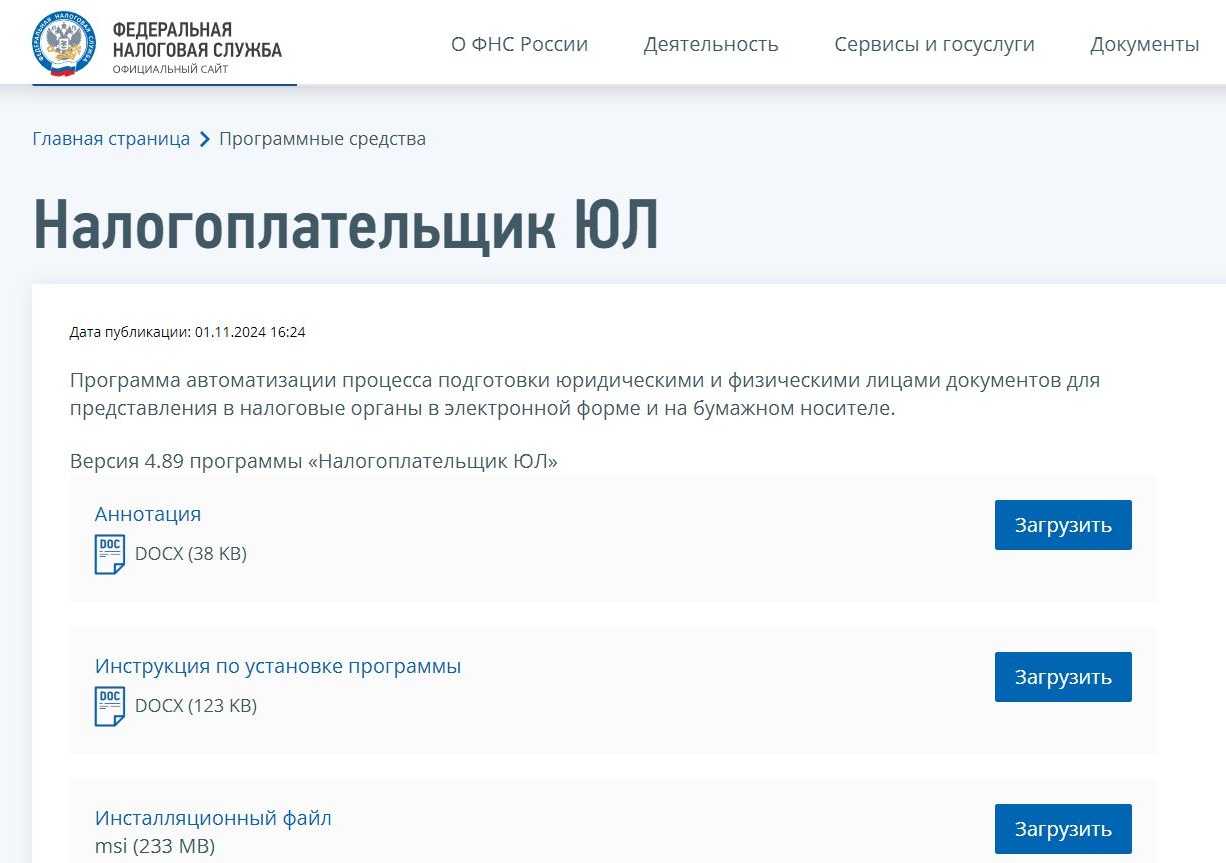Open the Сервисы и госуслуги menu
This screenshot has height=863, width=1226.
coord(934,44)
